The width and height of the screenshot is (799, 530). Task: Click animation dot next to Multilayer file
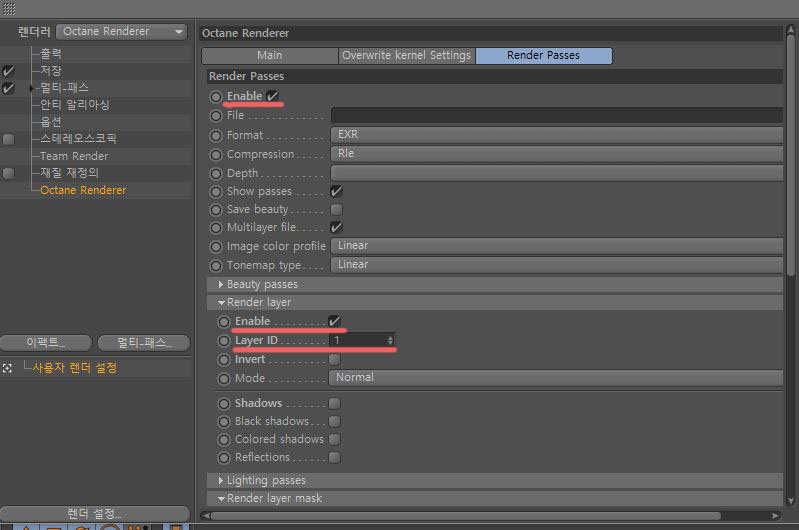pyautogui.click(x=216, y=227)
